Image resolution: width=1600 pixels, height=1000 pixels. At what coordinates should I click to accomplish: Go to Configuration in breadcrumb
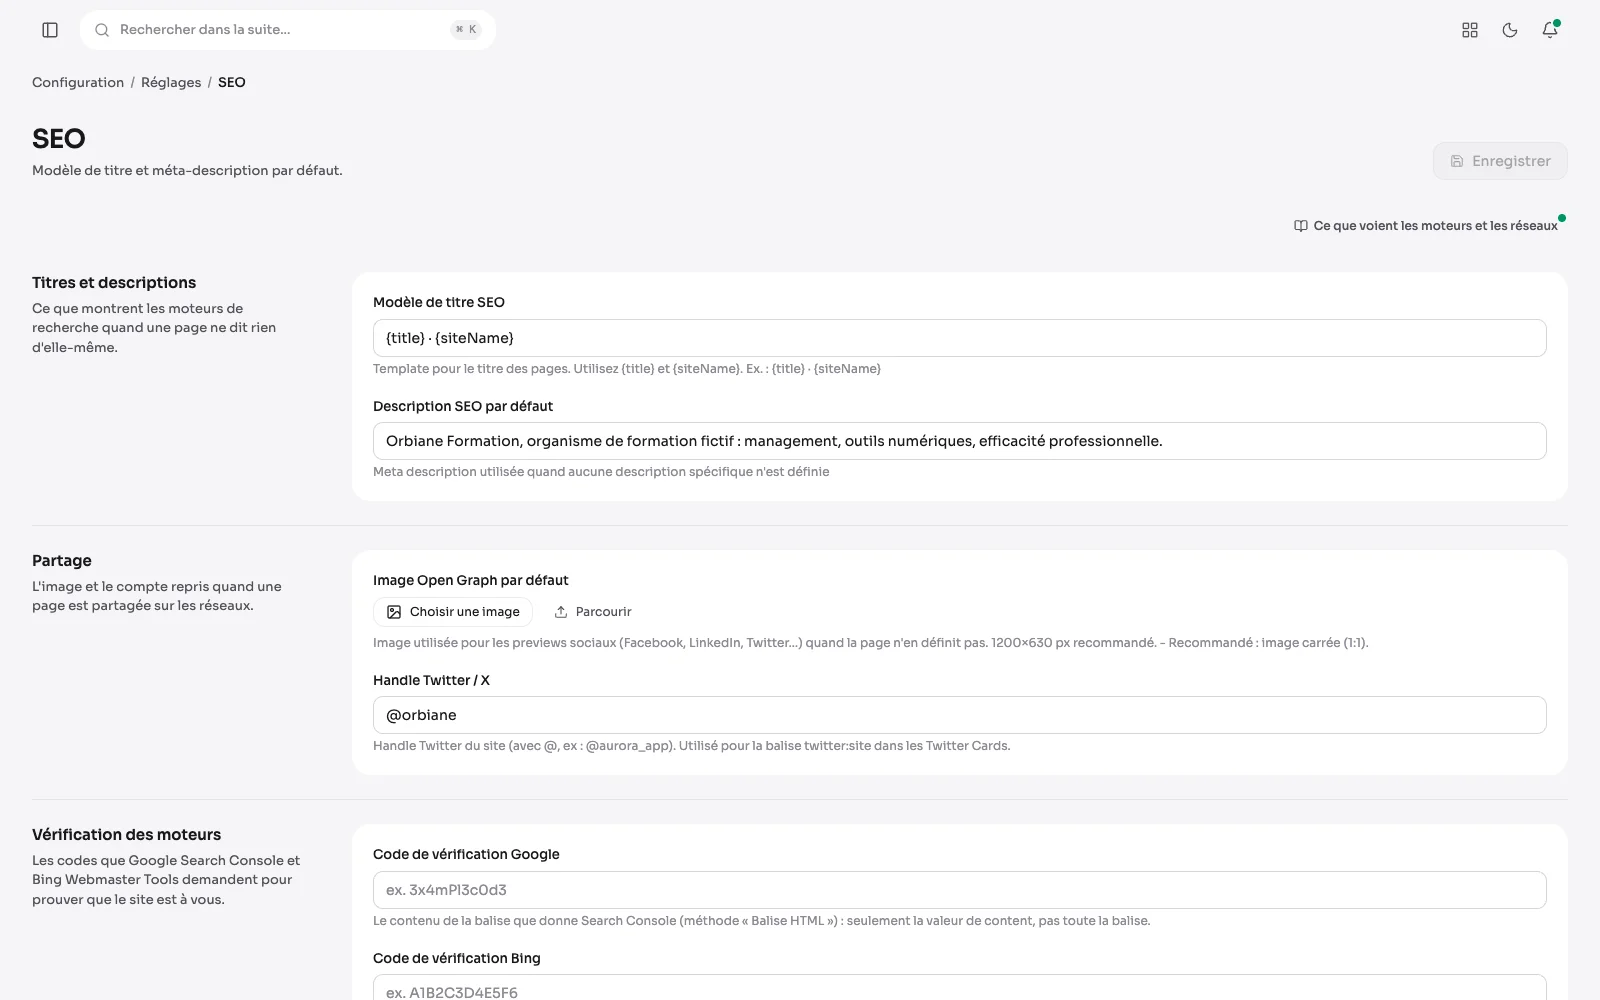tap(78, 83)
